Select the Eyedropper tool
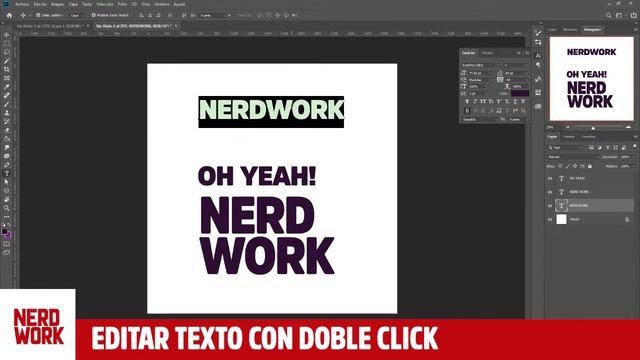 click(7, 87)
